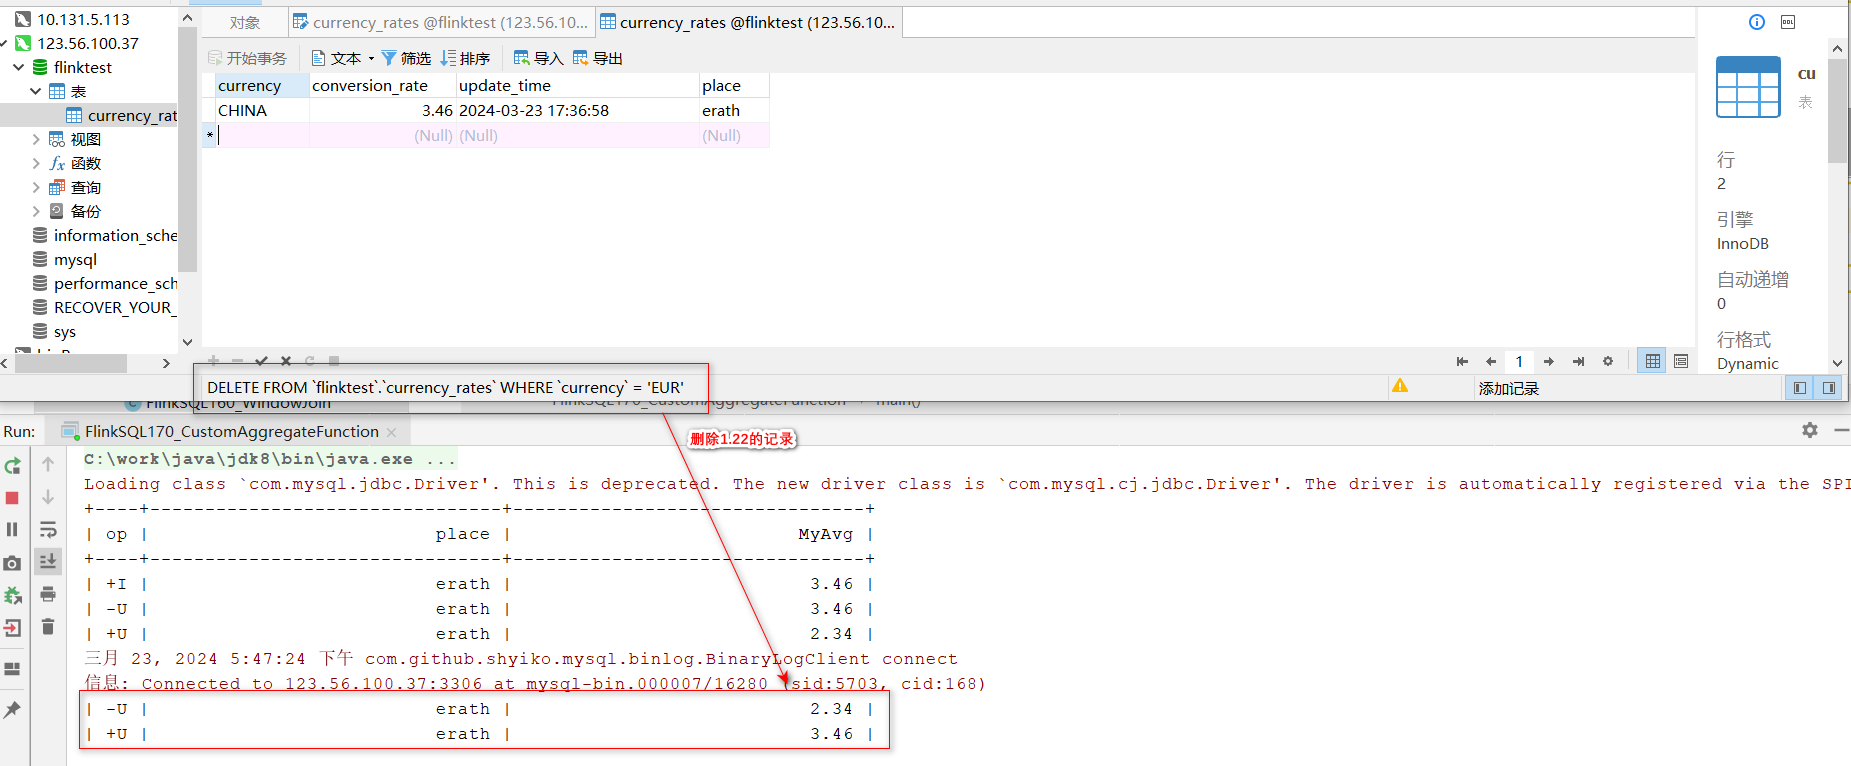
Task: Add a record with the plus icon
Action: coord(213,361)
